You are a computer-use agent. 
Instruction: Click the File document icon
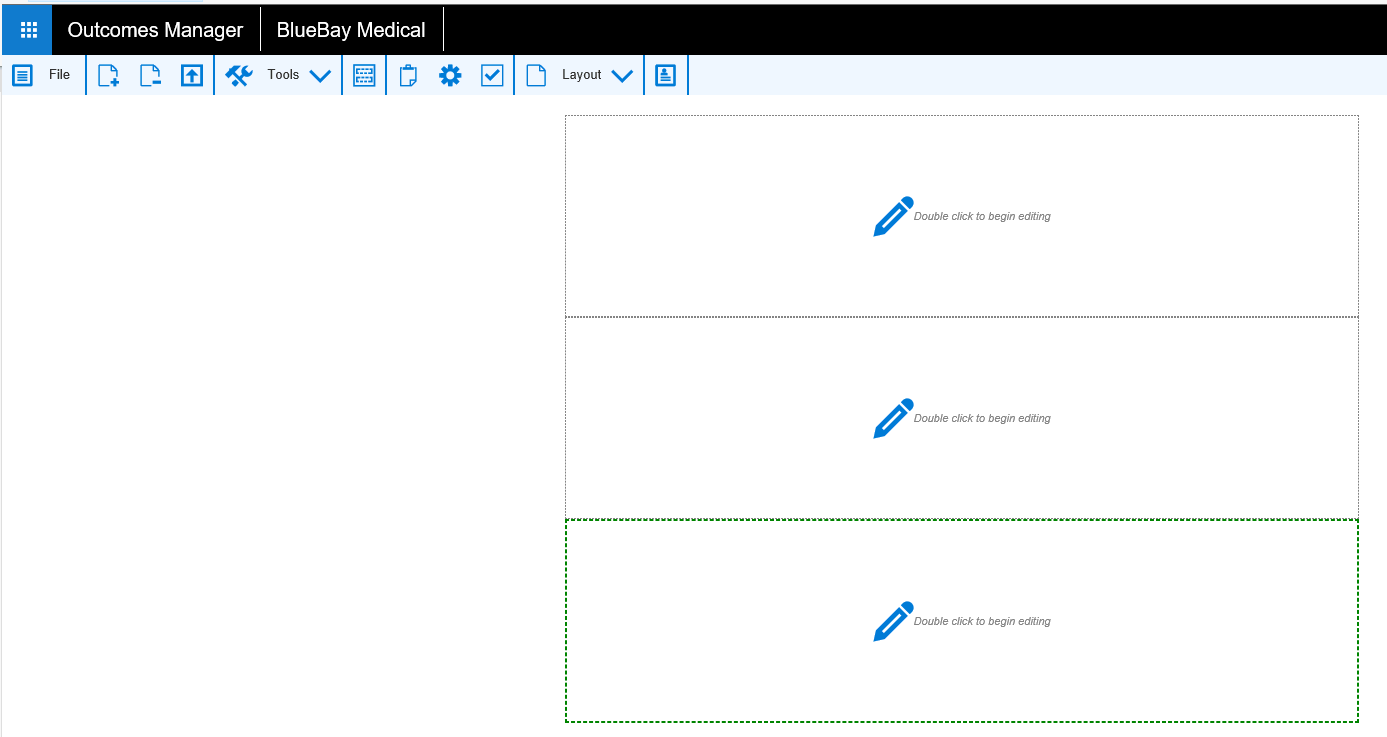tap(22, 75)
